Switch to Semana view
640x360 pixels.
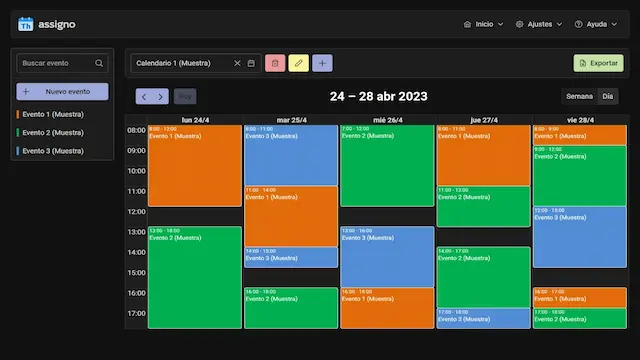(579, 97)
